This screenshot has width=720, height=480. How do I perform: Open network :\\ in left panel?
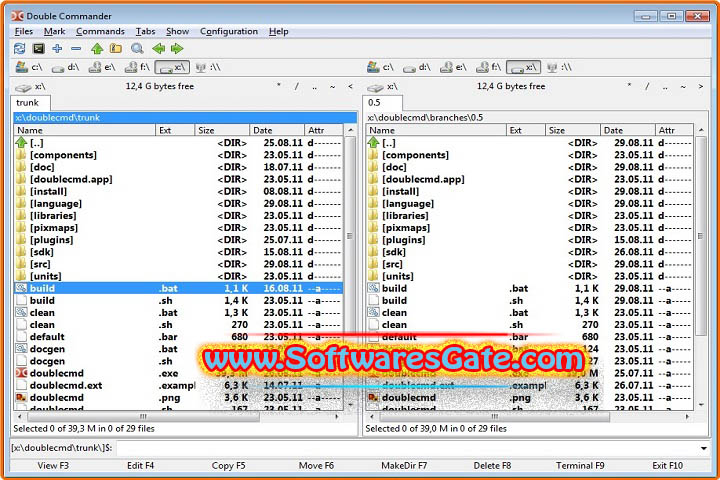pyautogui.click(x=208, y=68)
